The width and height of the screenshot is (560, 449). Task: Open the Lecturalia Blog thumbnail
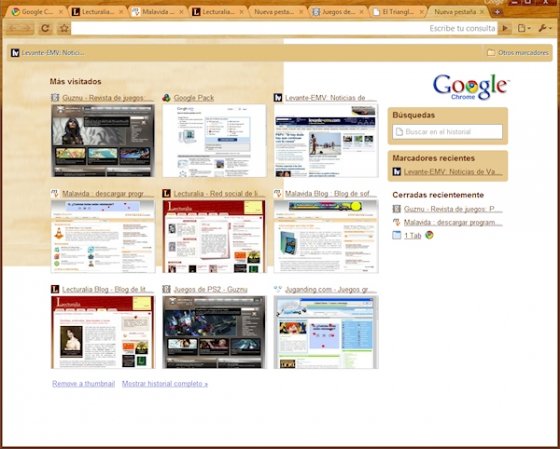click(103, 332)
